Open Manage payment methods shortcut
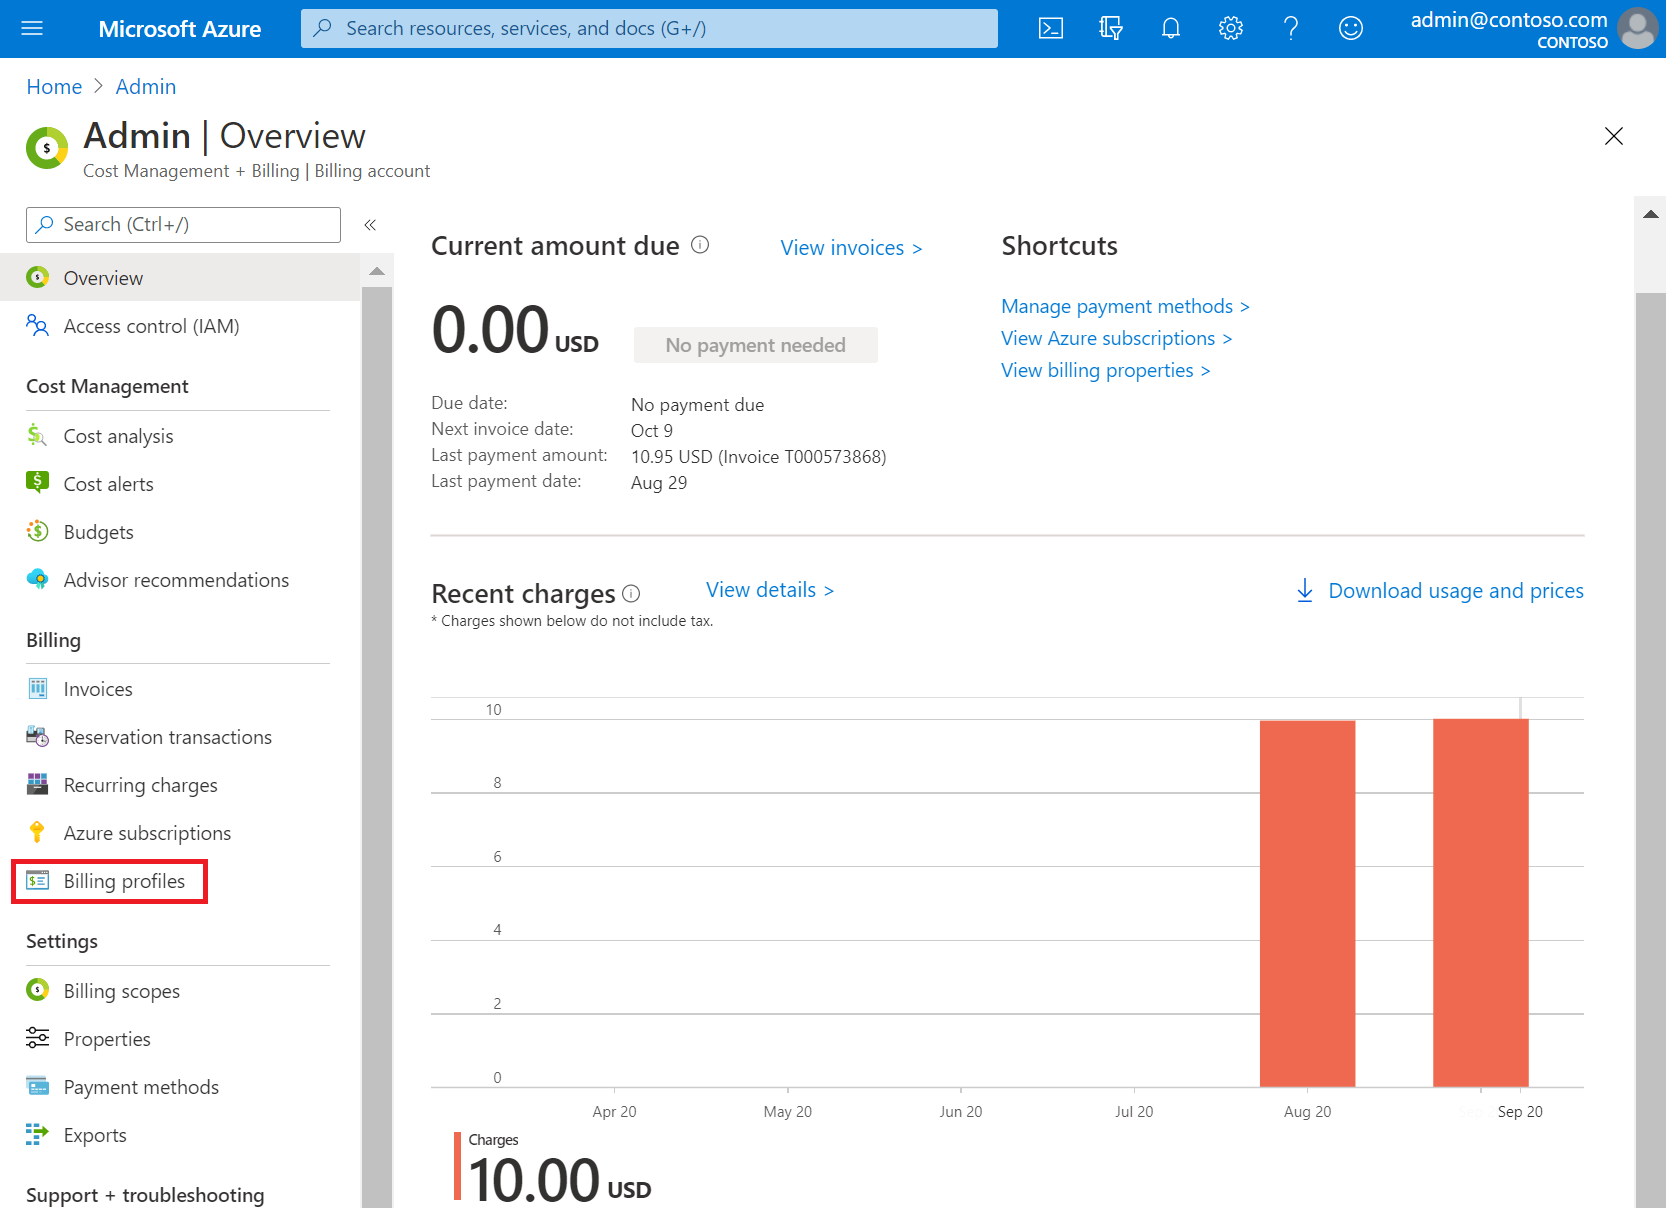 coord(1124,306)
